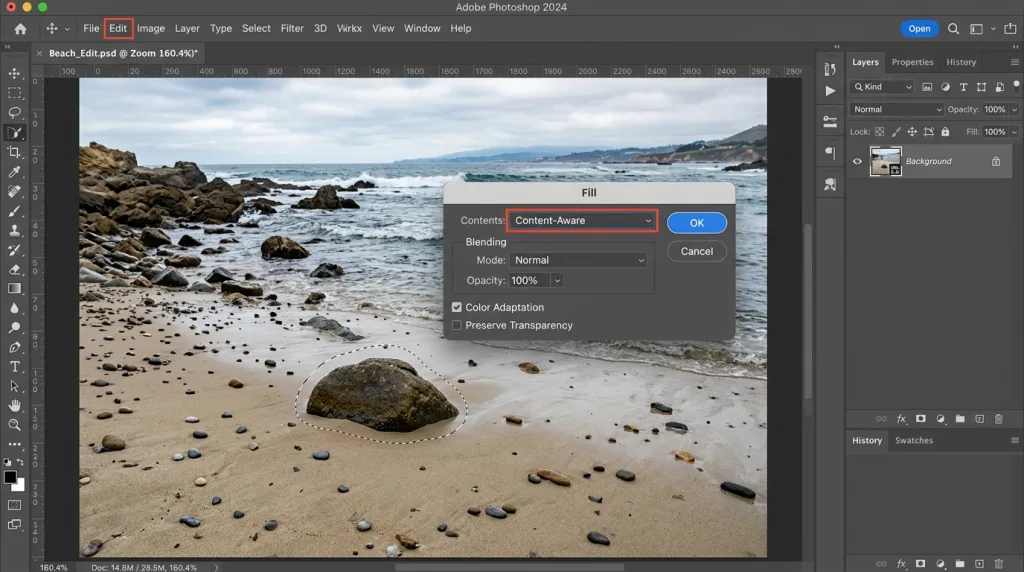Screen dimensions: 1024x572
Task: Select the Brush tool
Action: click(x=14, y=211)
